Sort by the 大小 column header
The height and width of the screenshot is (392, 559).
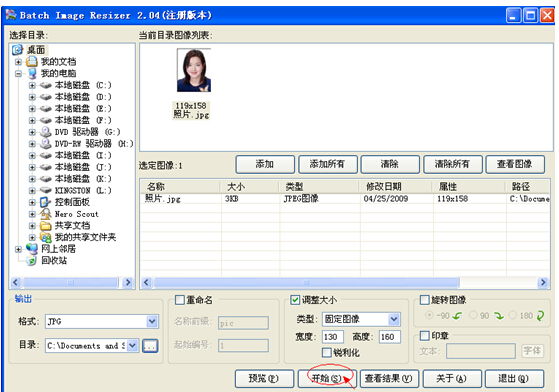[250, 186]
